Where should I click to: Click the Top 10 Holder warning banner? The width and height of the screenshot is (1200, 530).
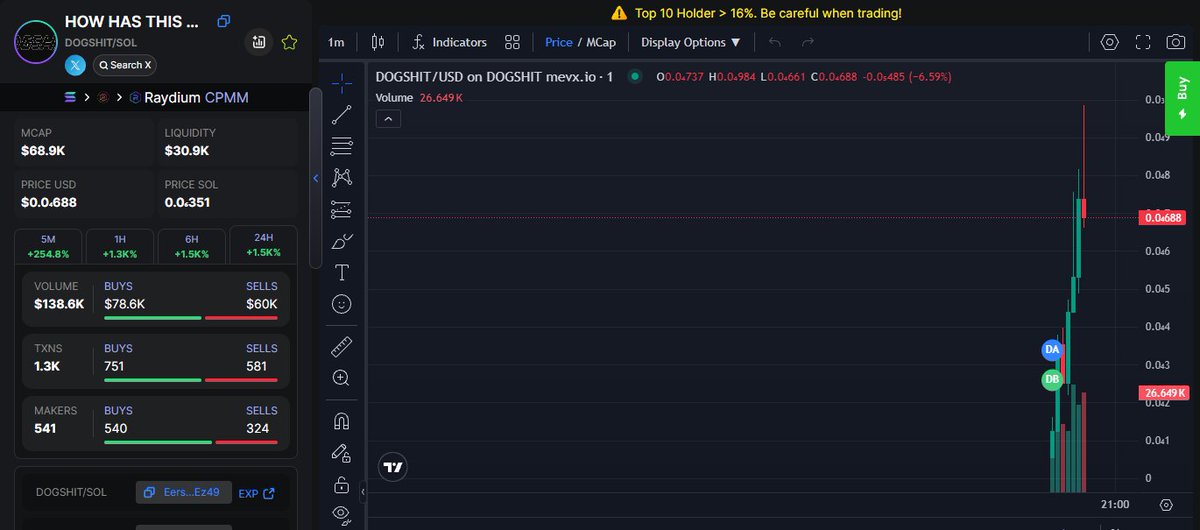coord(756,13)
